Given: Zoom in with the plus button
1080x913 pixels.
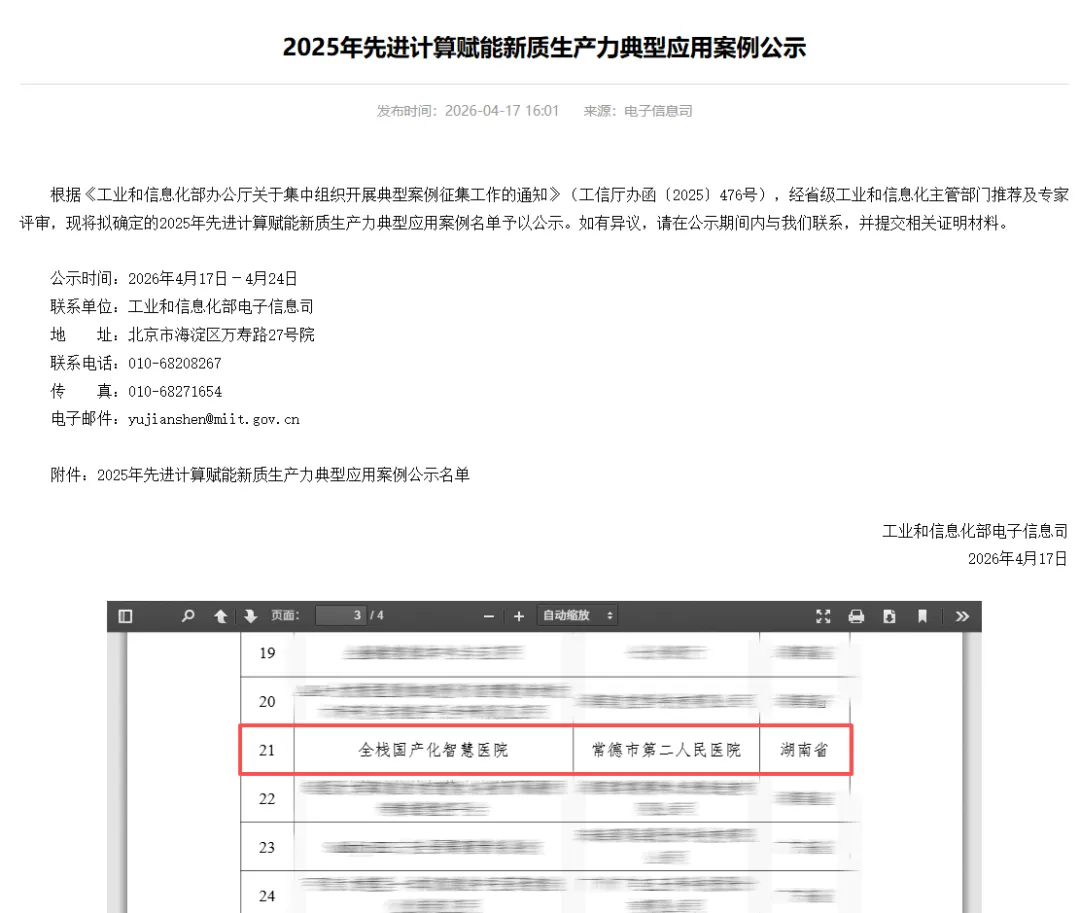Looking at the screenshot, I should pos(519,616).
